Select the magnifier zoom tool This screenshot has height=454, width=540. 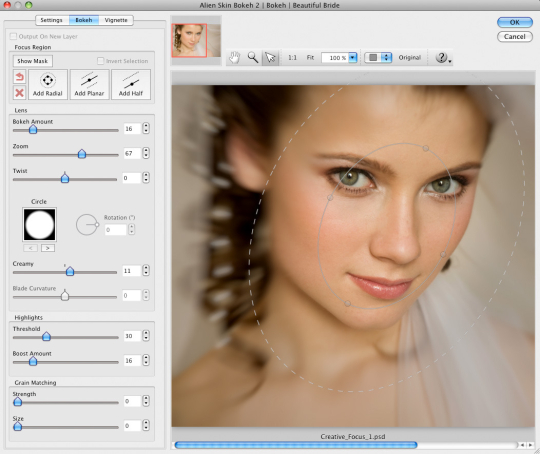[x=253, y=58]
